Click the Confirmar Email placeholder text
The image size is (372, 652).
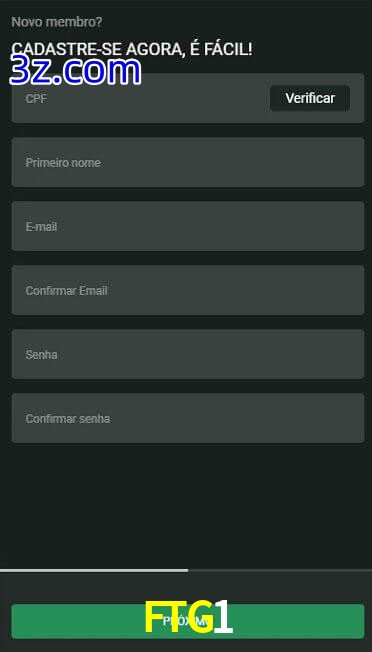pos(67,291)
